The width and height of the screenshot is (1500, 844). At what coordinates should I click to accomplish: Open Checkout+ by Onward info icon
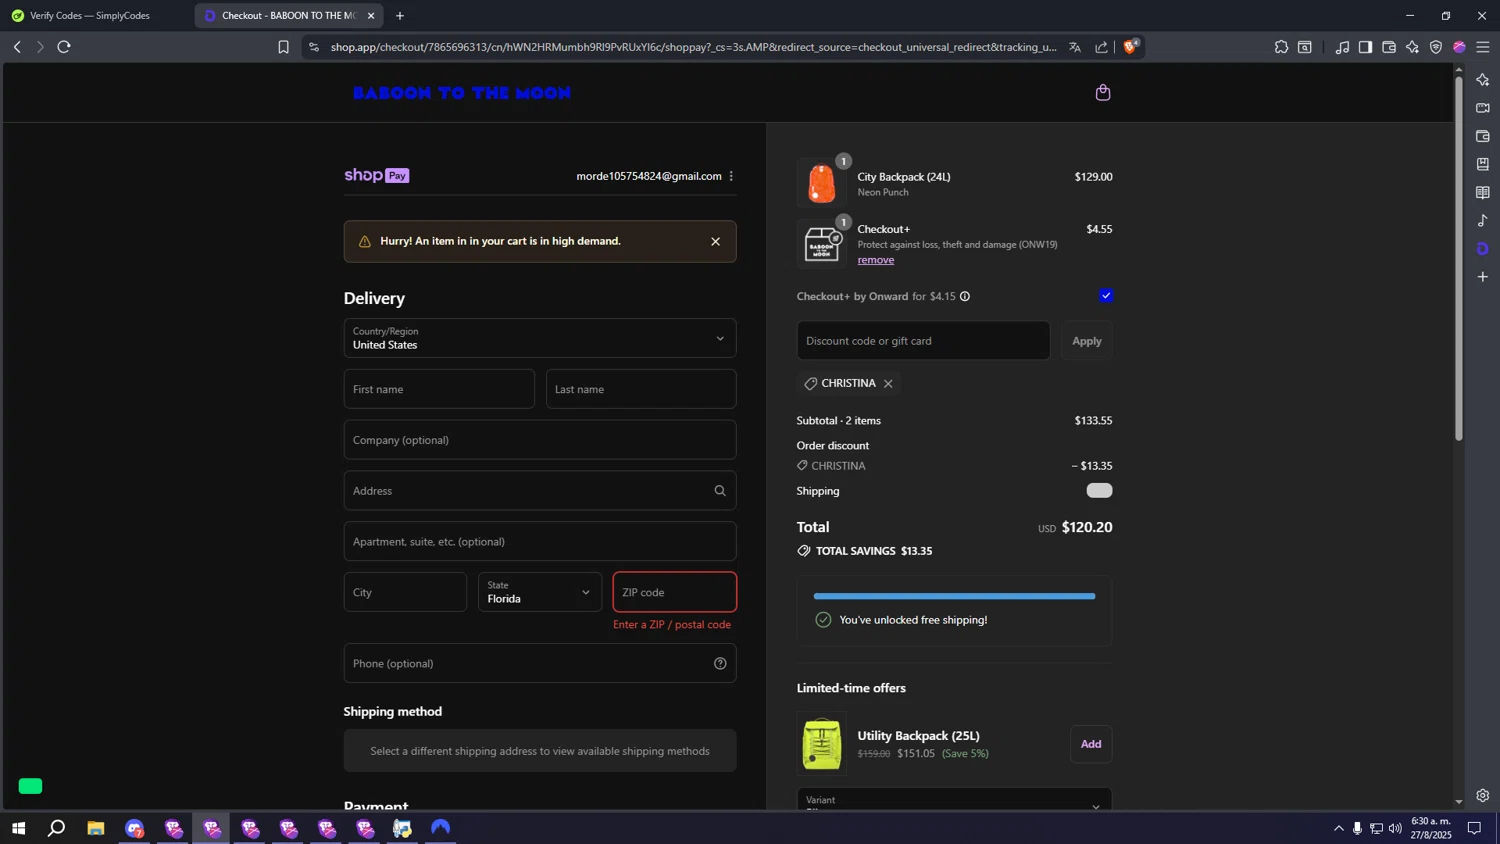[965, 297]
